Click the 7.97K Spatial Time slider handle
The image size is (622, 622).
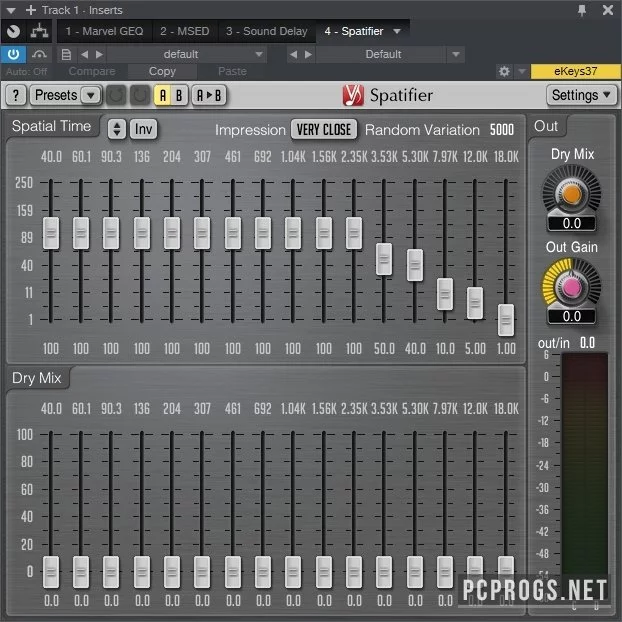pos(445,294)
